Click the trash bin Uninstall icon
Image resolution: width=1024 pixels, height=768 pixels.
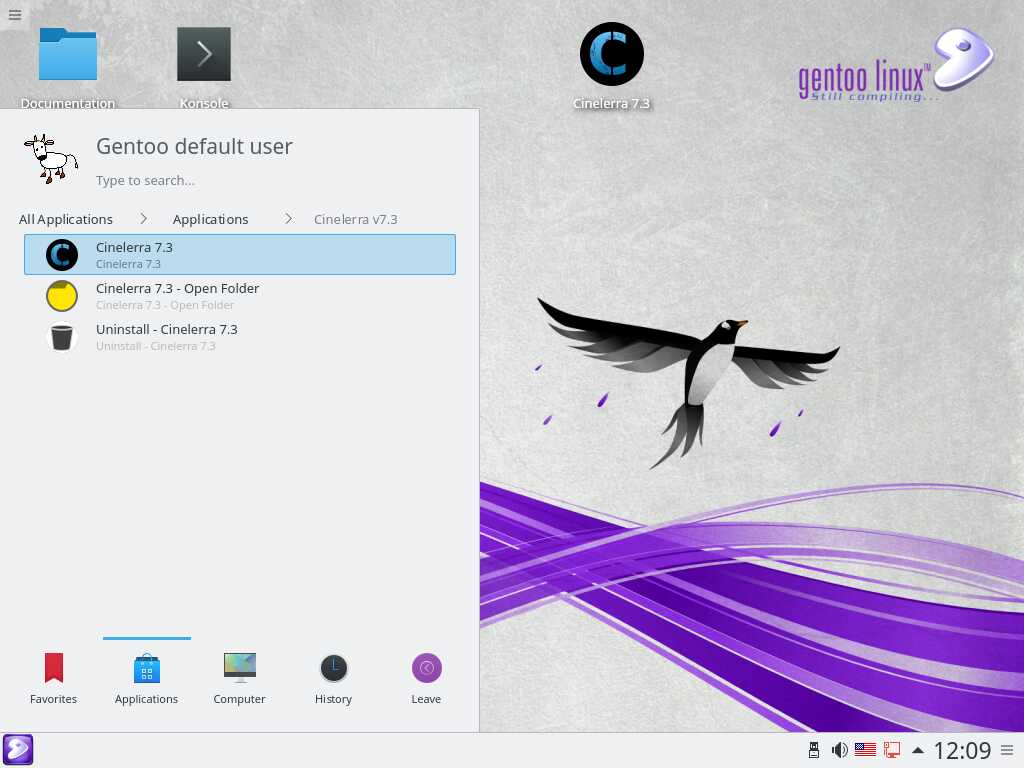point(62,337)
